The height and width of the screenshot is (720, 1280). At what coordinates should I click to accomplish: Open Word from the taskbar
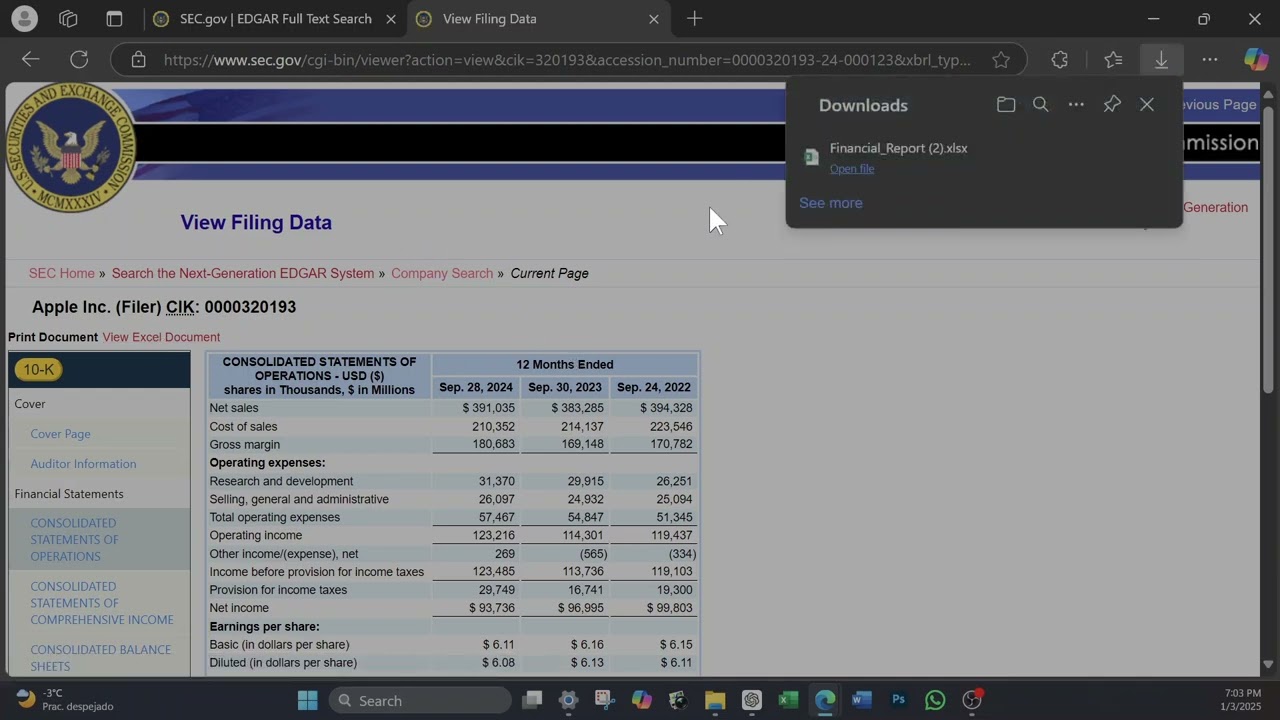point(861,700)
